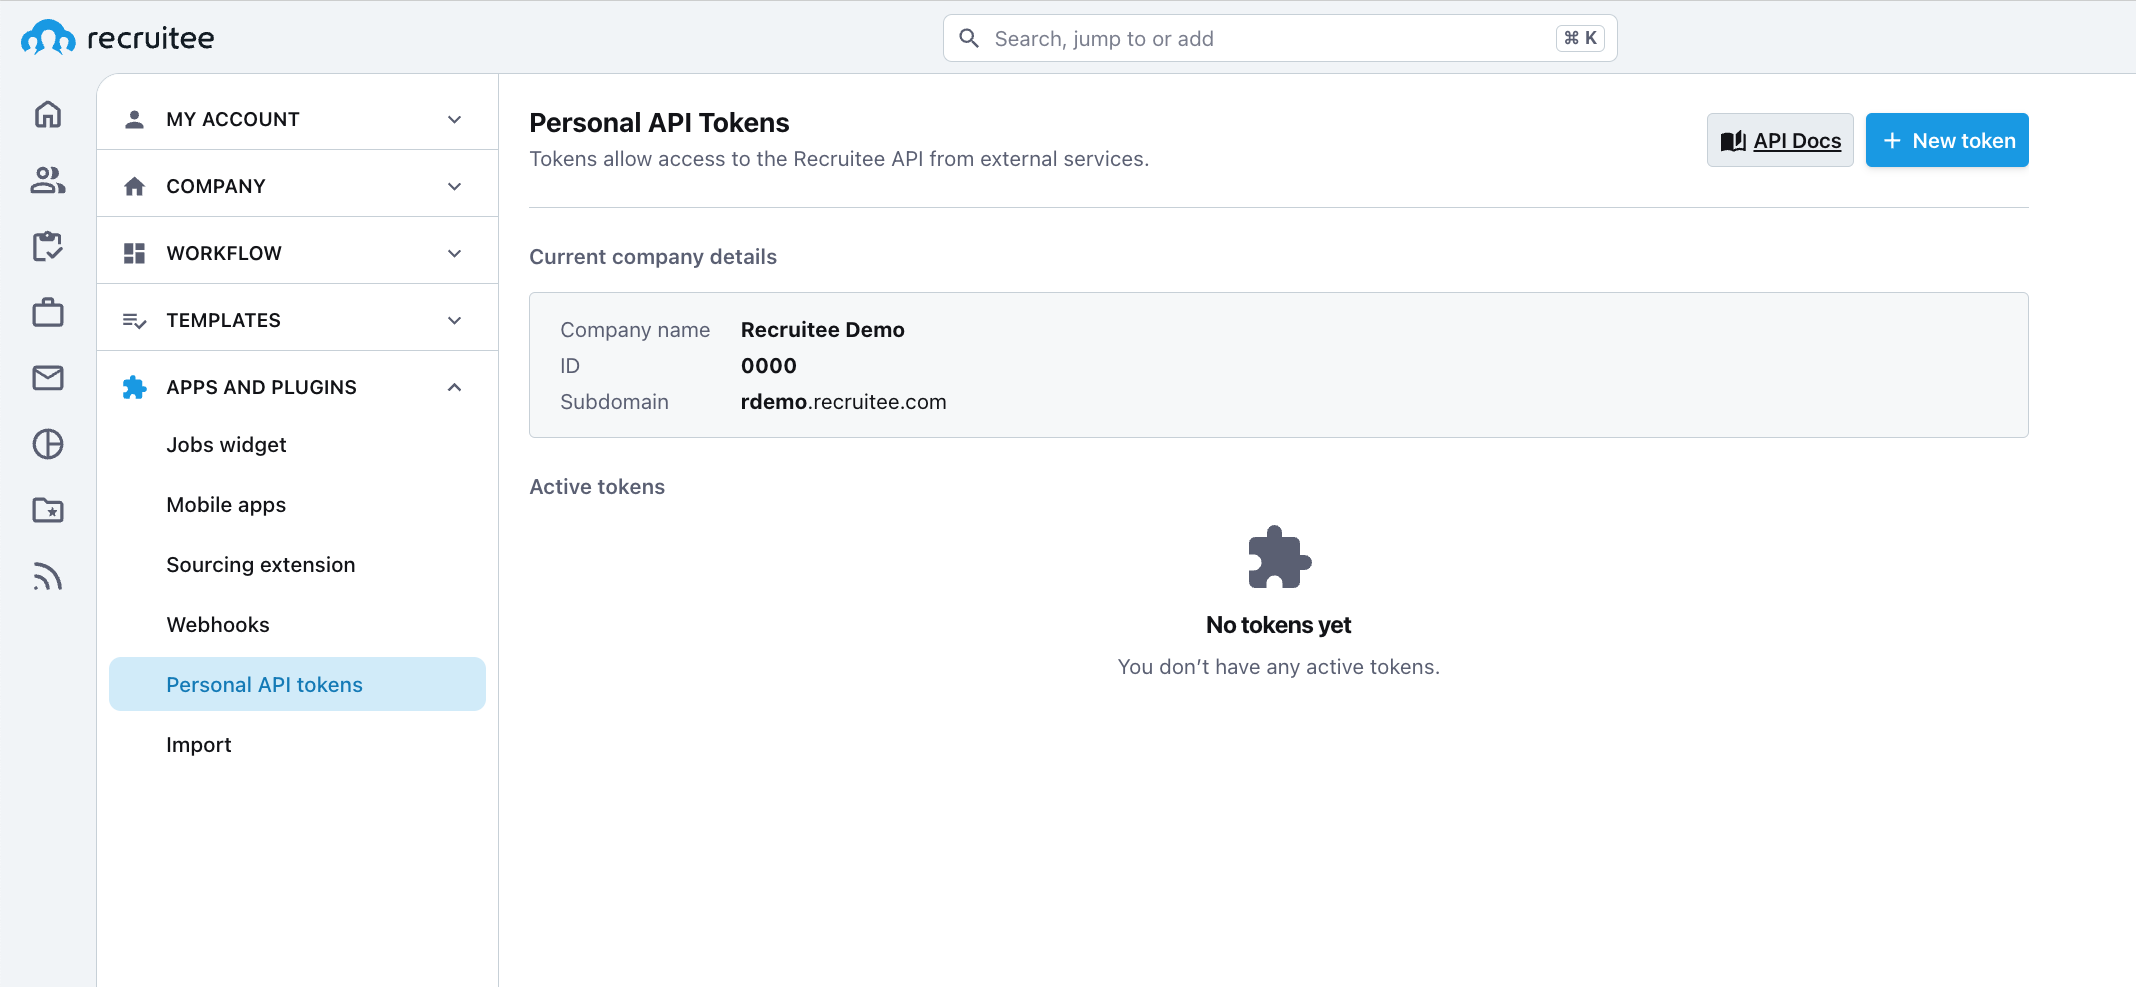Click the plus icon on New token

tap(1892, 141)
